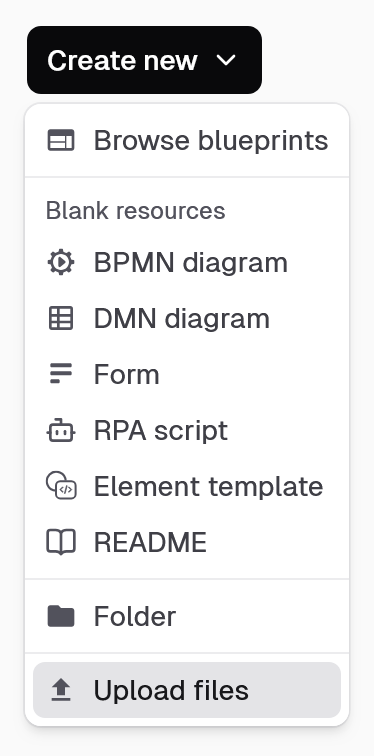Create a new README file

pyautogui.click(x=187, y=542)
